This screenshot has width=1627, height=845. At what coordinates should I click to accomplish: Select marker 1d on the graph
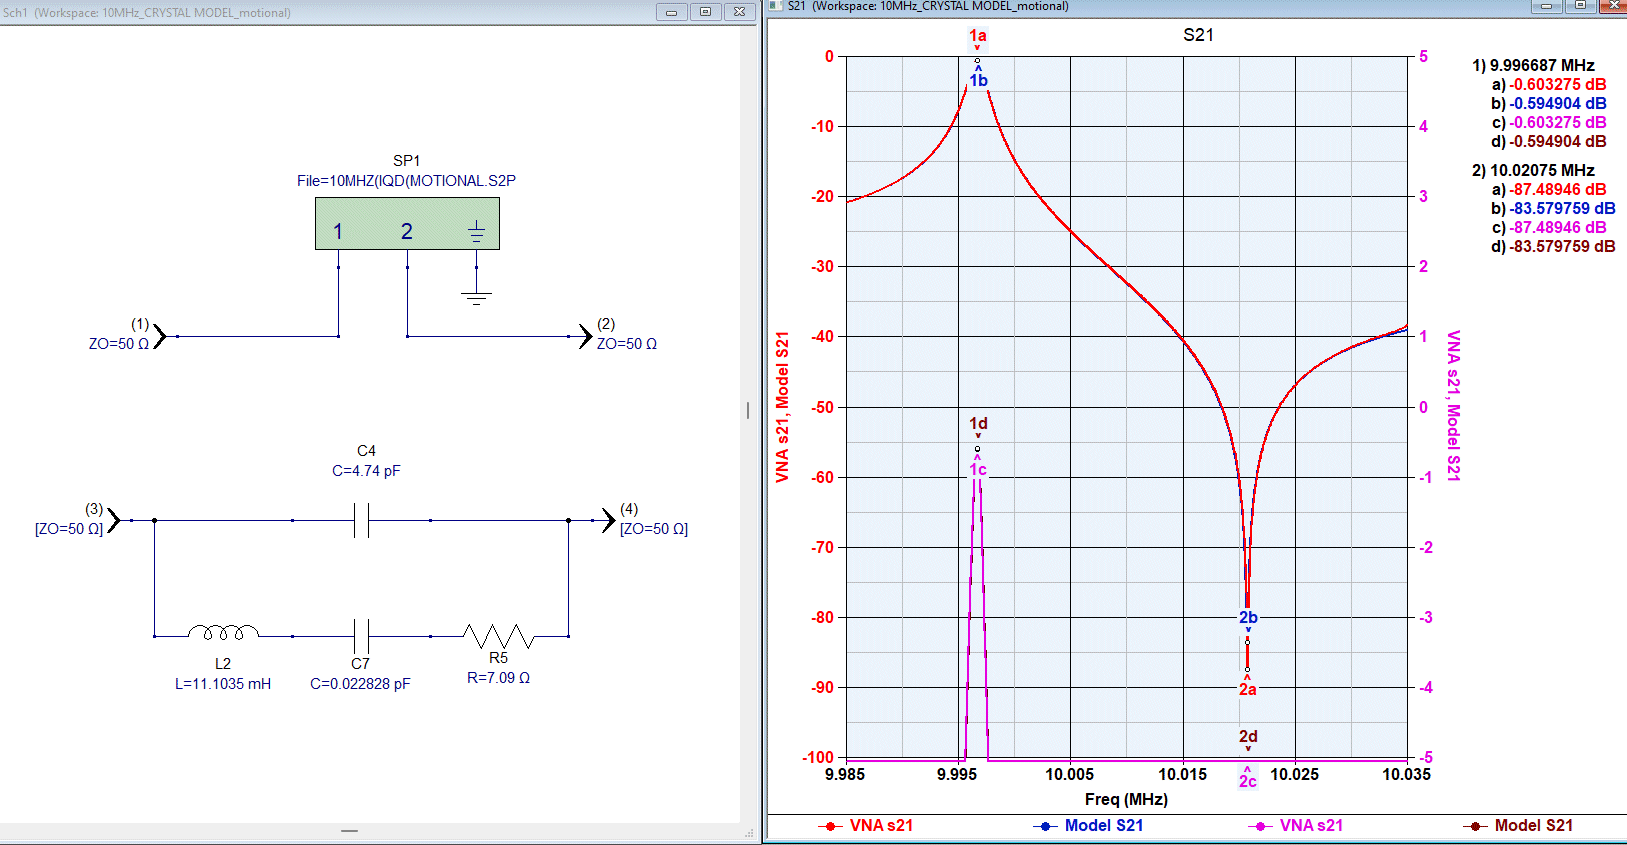click(978, 424)
